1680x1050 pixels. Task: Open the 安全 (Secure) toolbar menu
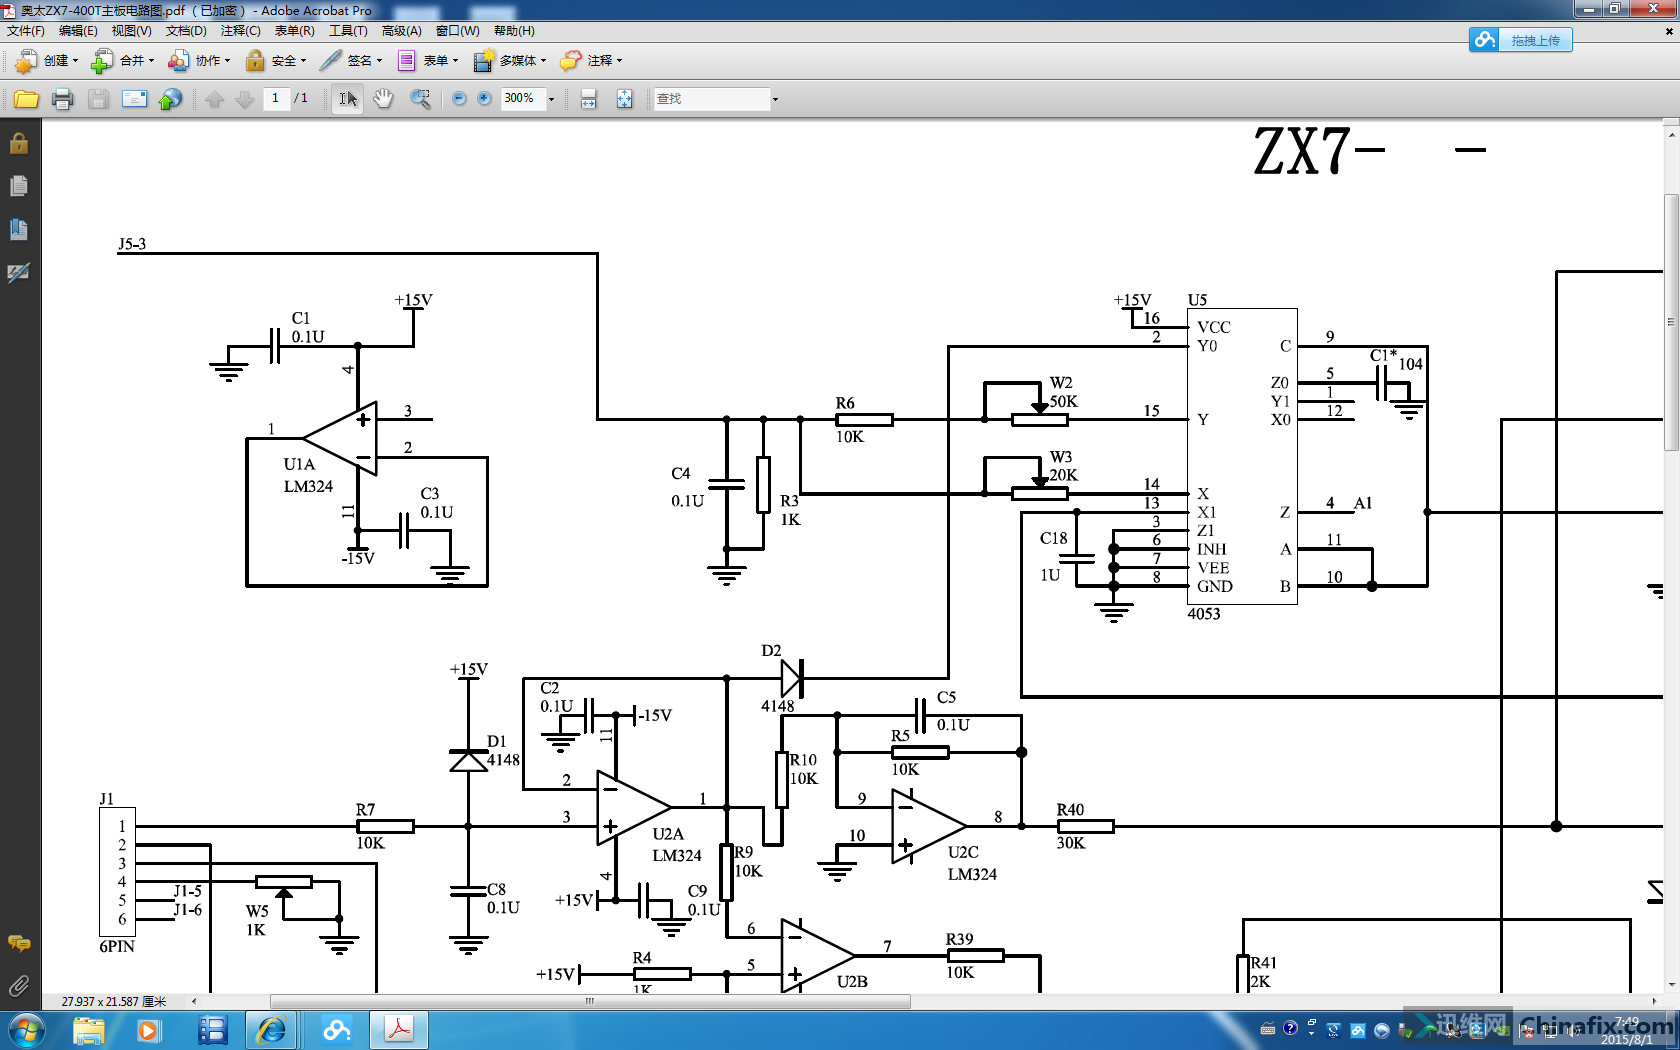[275, 61]
